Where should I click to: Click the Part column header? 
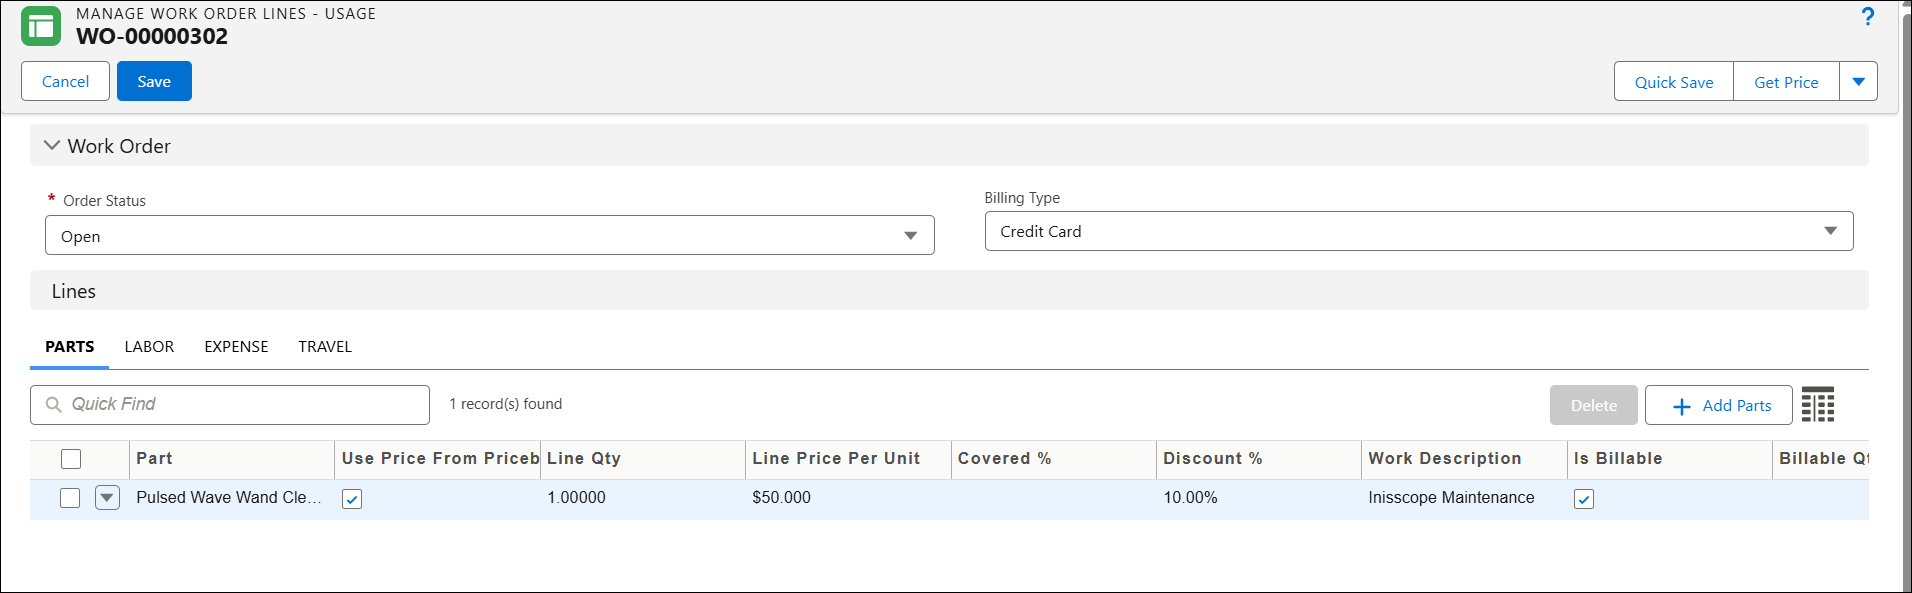(232, 459)
